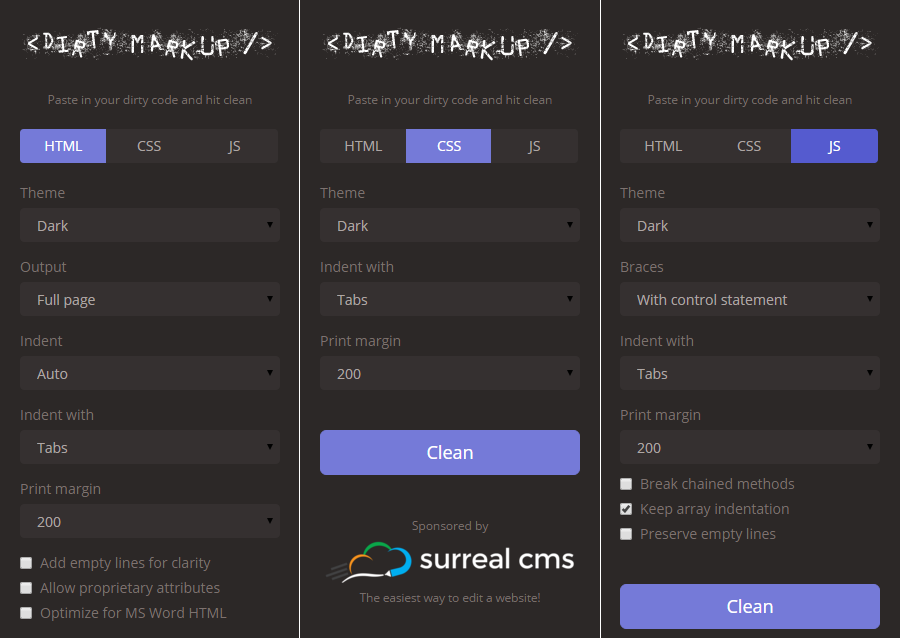
Task: Enable Break chained methods
Action: [626, 483]
